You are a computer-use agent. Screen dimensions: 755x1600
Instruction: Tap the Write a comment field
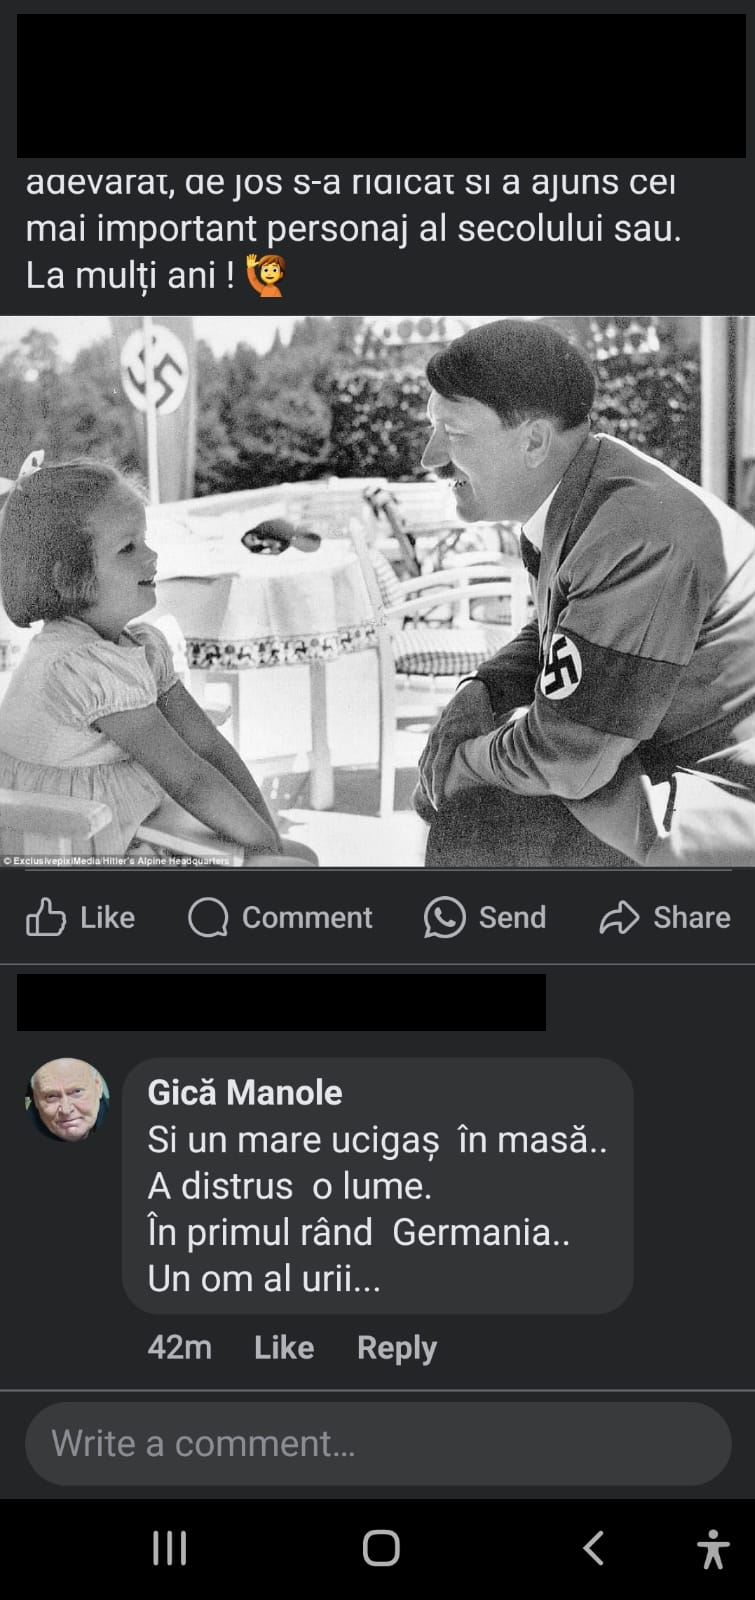click(378, 1443)
